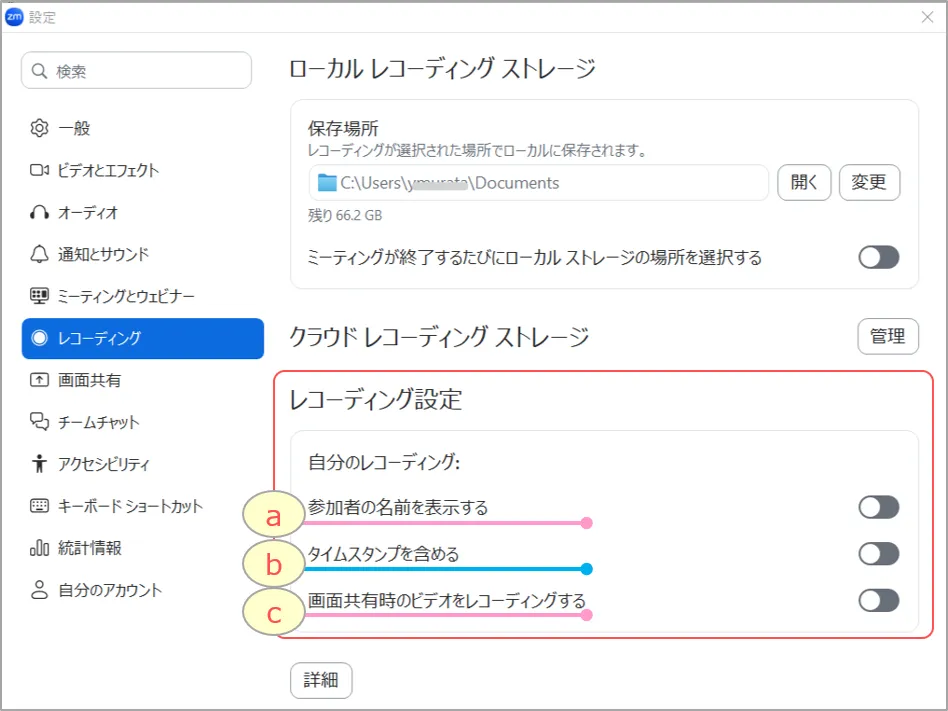Toggle local storage location prompt after meetings

[x=878, y=257]
